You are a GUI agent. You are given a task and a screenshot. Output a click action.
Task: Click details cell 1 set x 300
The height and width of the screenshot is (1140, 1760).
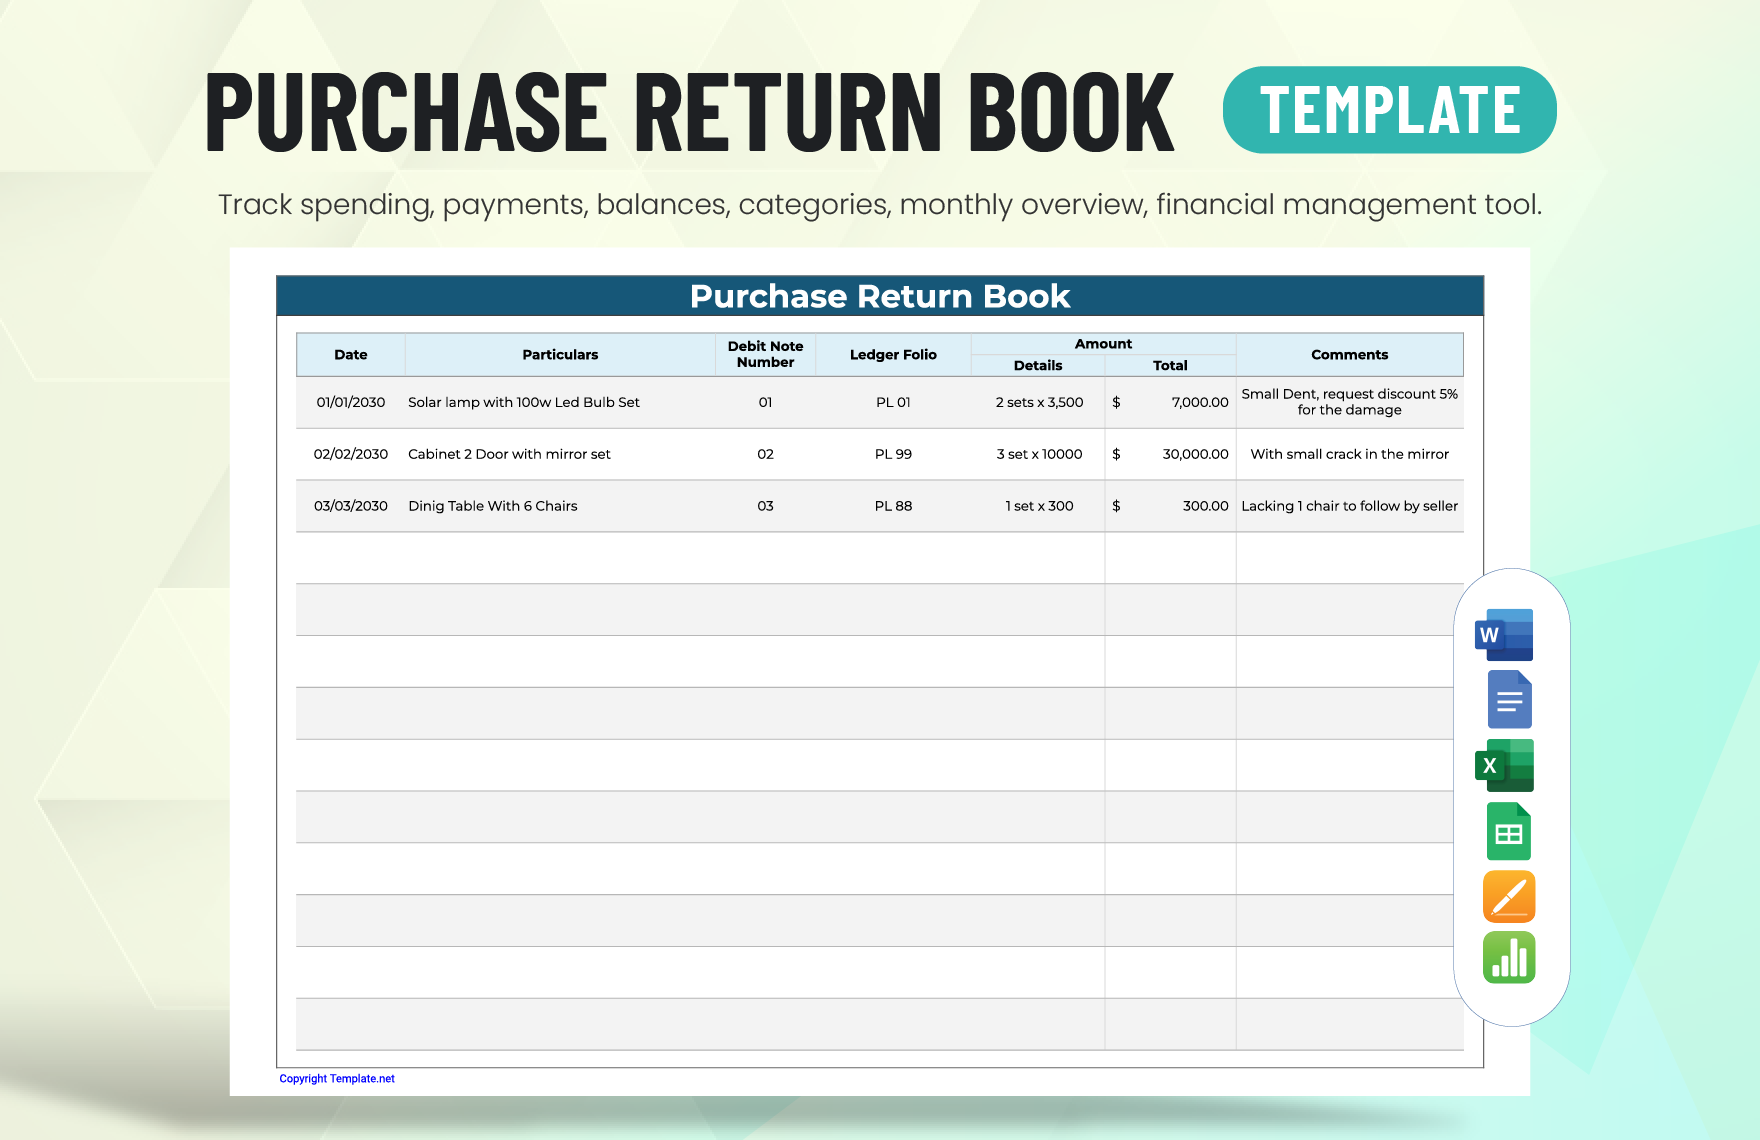click(1039, 506)
